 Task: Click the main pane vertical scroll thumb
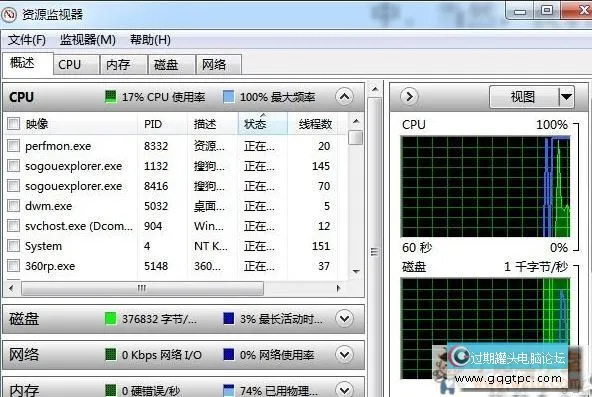[x=375, y=249]
